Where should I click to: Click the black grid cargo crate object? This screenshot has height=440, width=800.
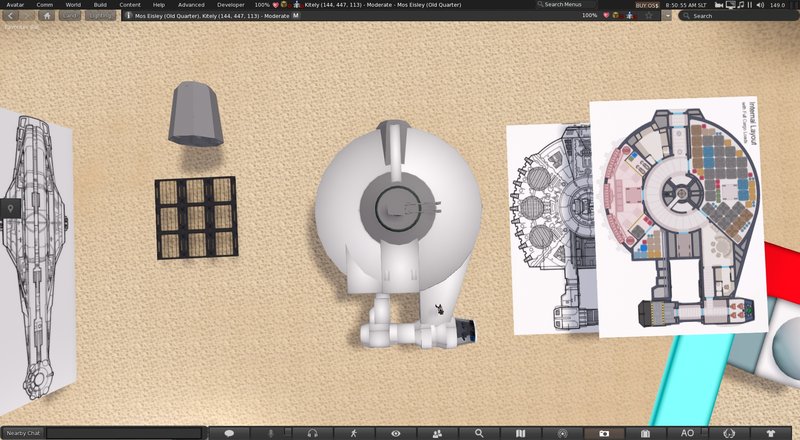197,218
